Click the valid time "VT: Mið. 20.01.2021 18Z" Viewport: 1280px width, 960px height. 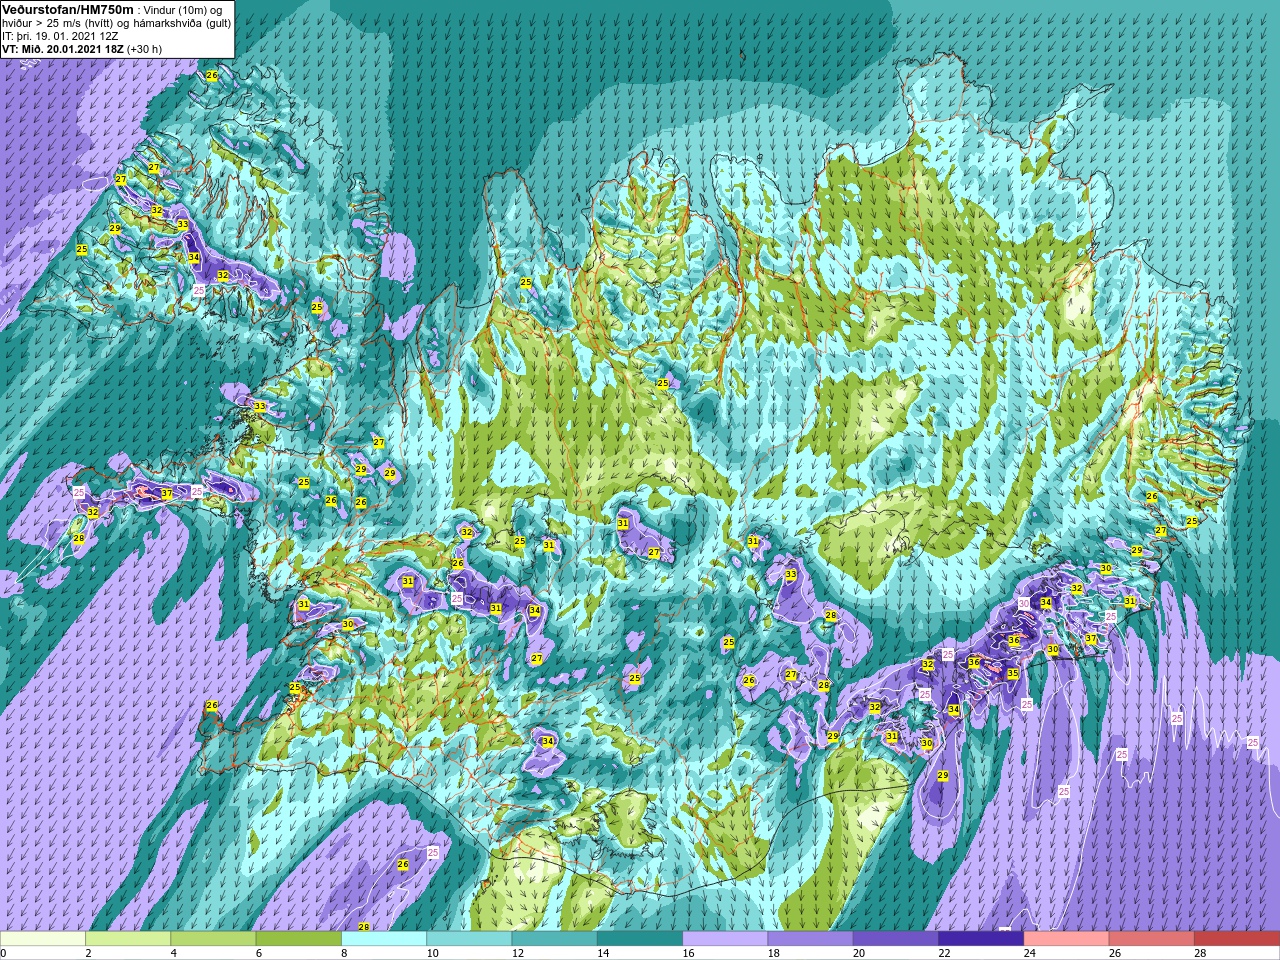(62, 48)
